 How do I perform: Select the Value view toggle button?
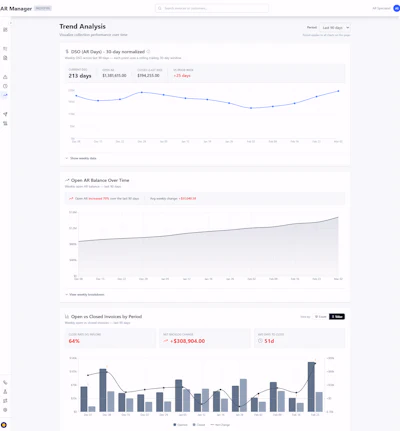point(337,317)
